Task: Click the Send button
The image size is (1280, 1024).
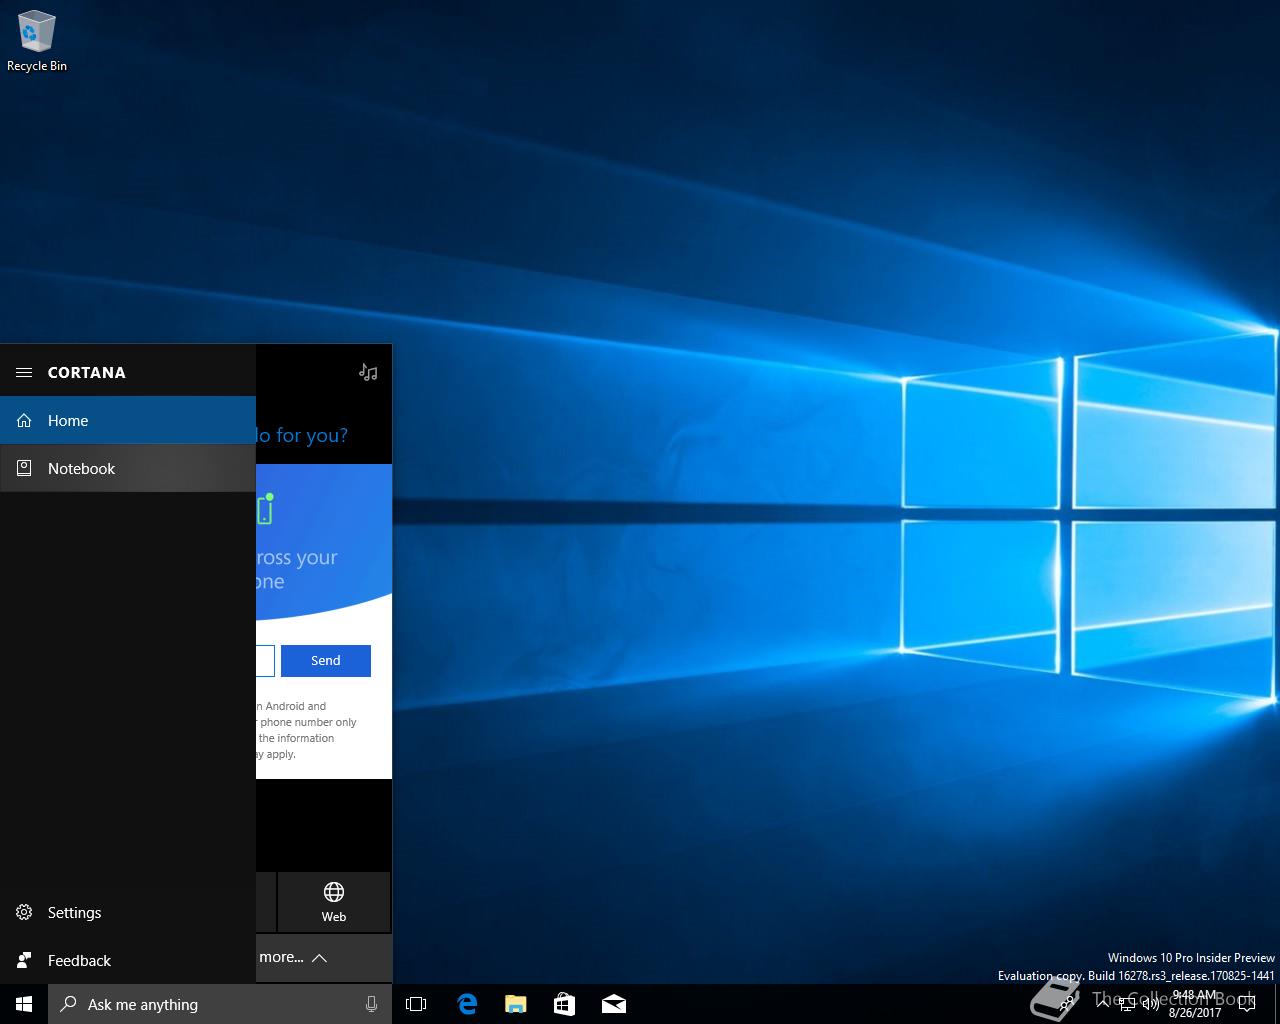Action: coord(326,660)
